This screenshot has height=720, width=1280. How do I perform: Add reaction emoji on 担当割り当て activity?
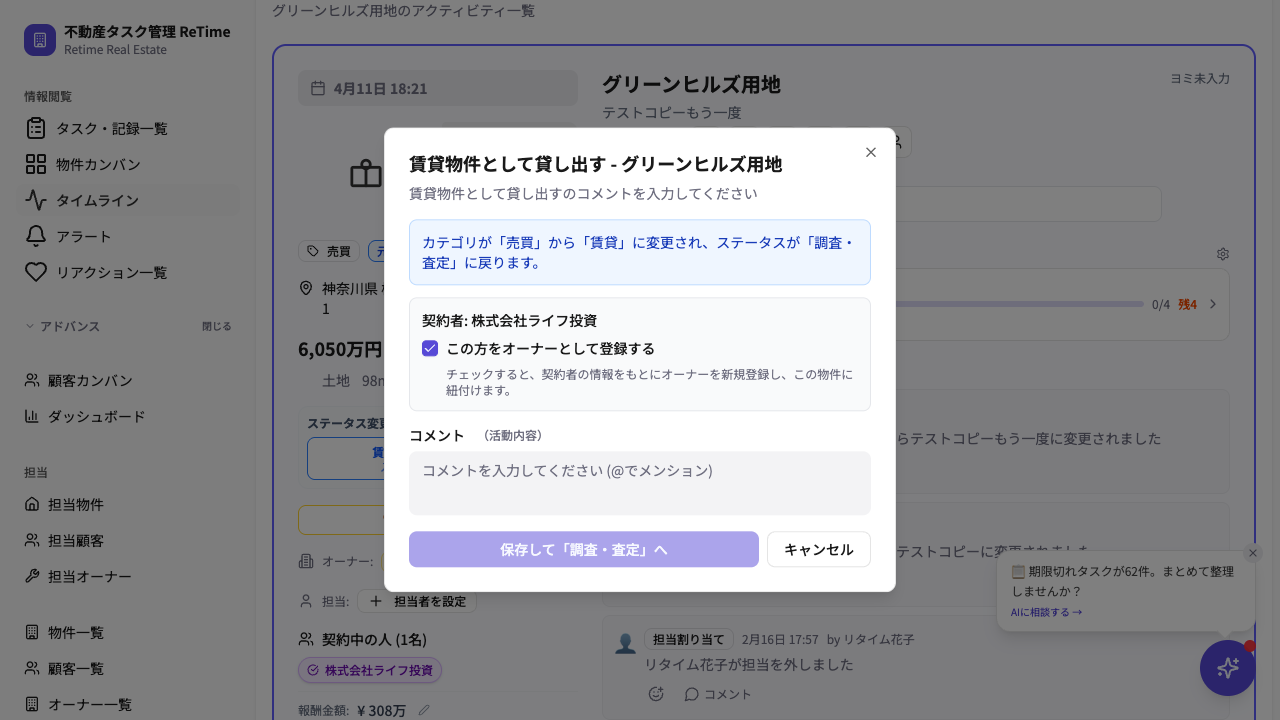pyautogui.click(x=656, y=693)
